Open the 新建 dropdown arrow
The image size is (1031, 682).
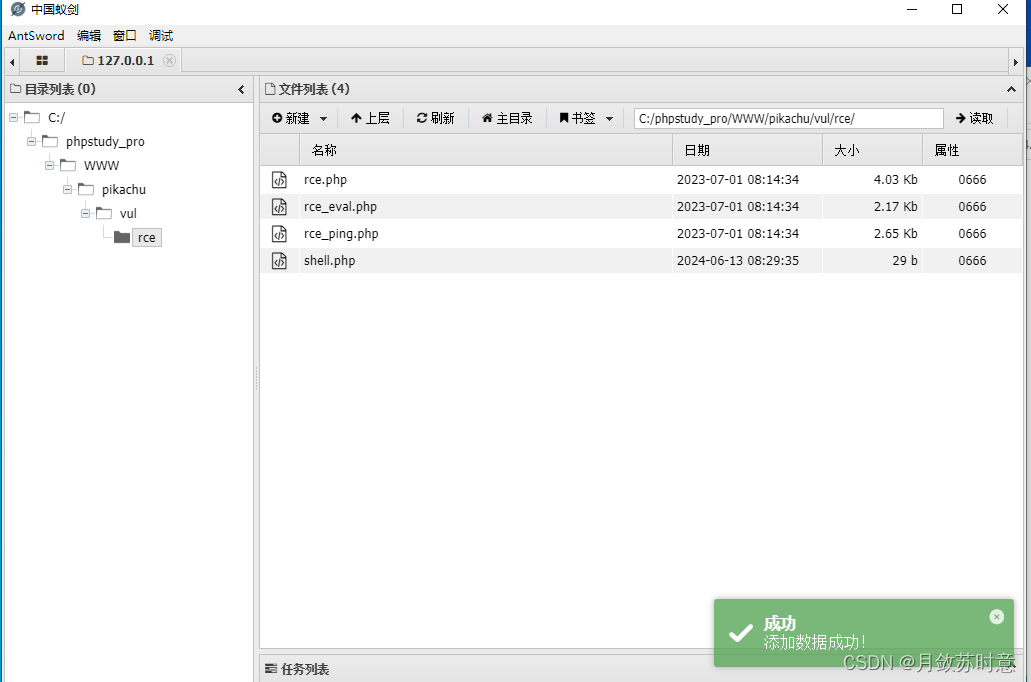(324, 119)
